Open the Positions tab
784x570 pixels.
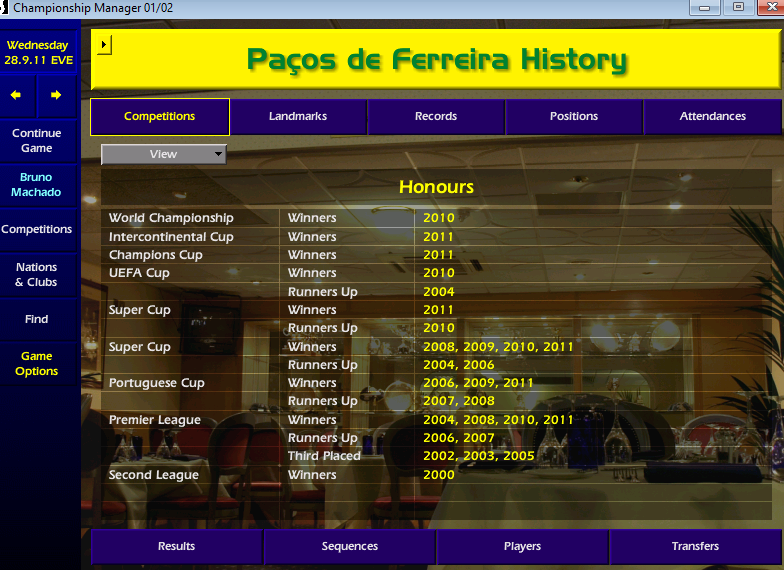tap(574, 116)
